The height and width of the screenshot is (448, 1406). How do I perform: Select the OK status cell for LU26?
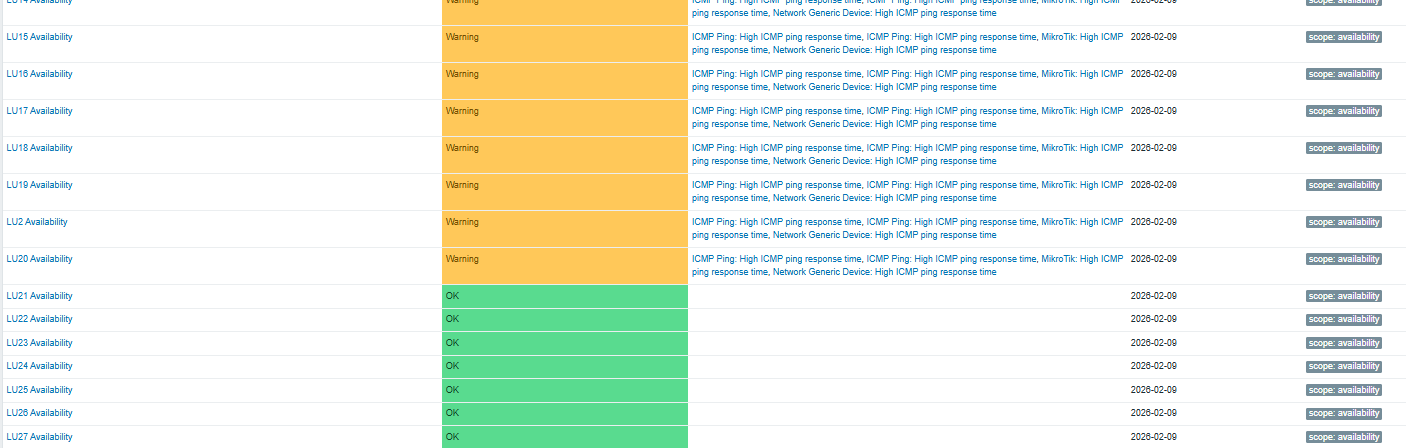point(565,414)
